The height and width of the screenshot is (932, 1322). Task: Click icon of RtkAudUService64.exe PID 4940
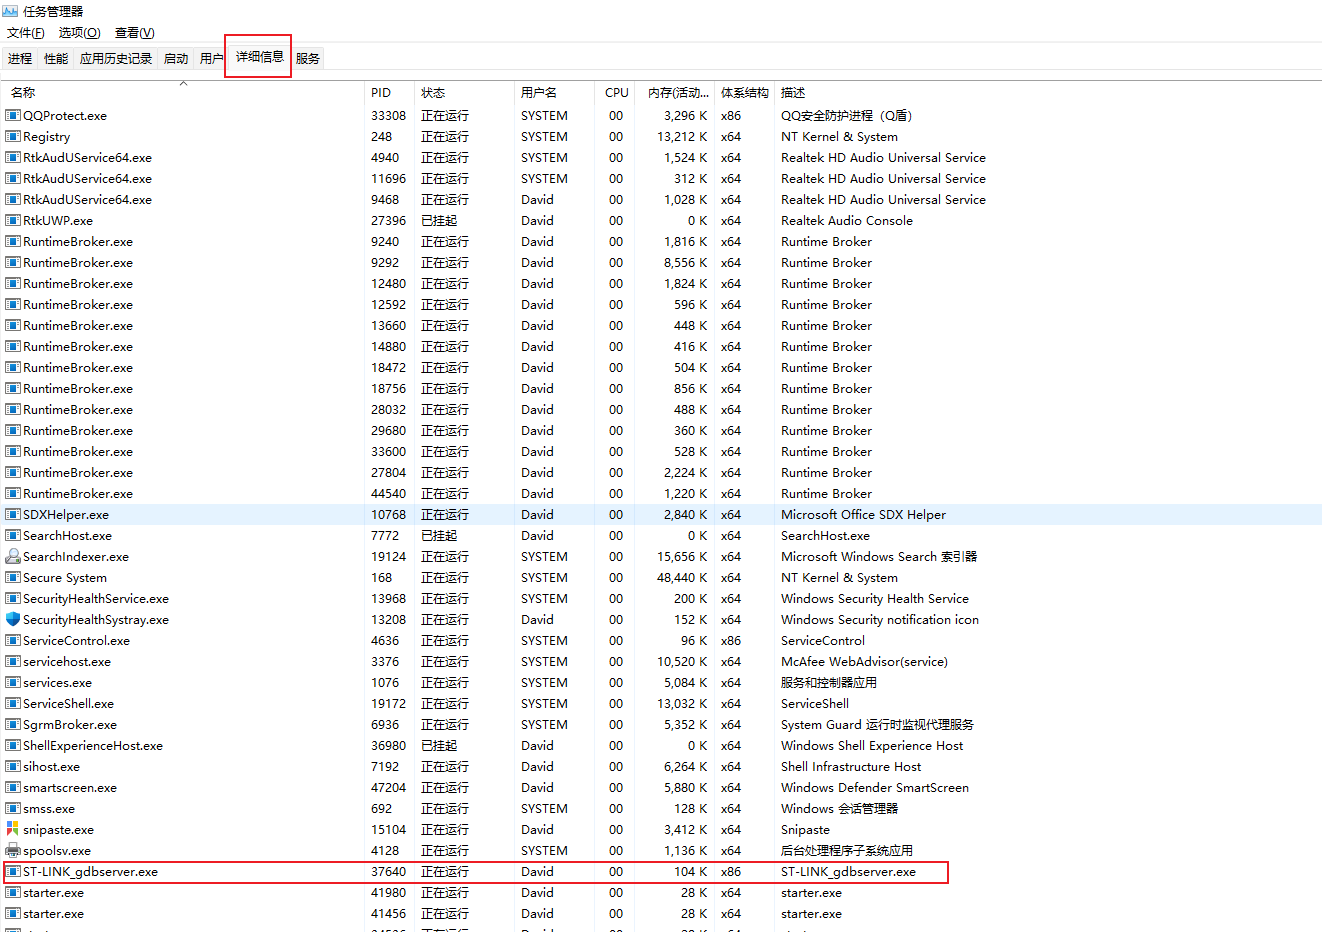coord(13,157)
